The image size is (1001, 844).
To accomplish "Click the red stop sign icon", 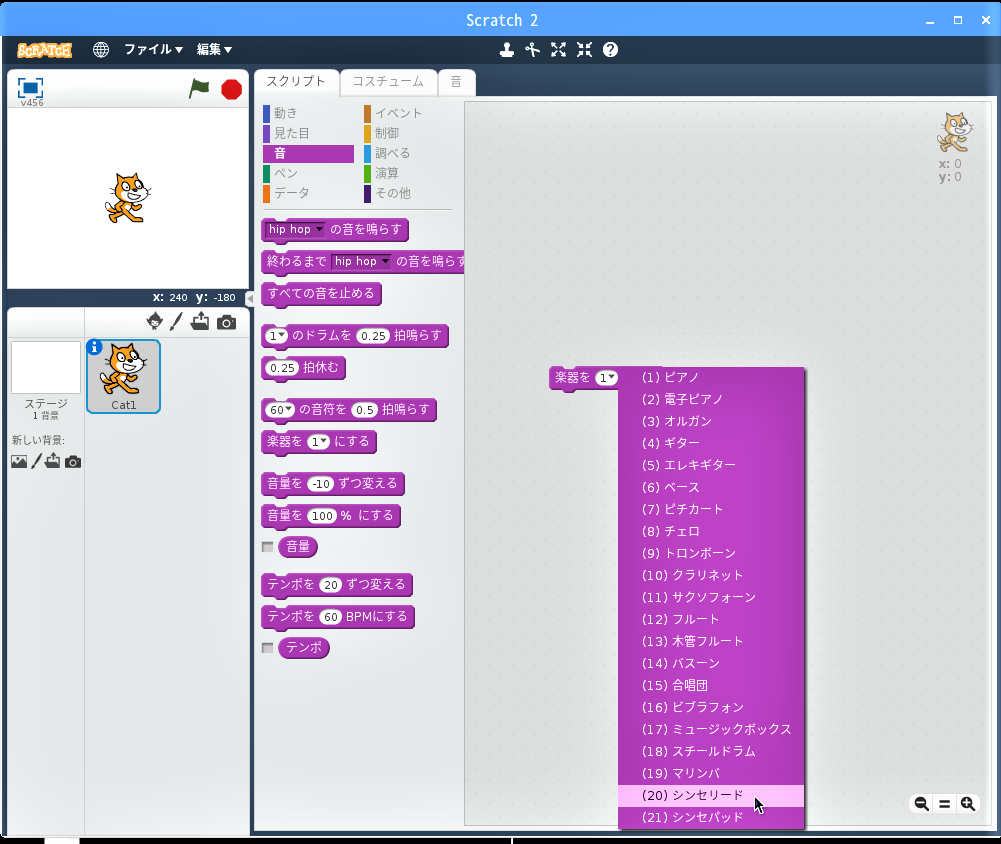I will click(232, 89).
